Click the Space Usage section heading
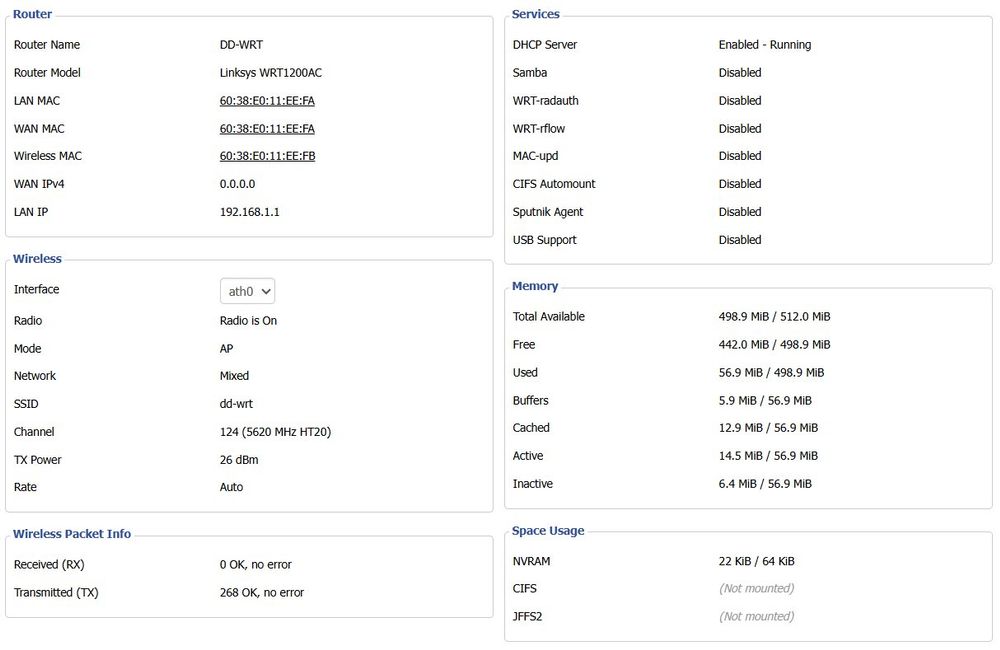The width and height of the screenshot is (1000, 650). pyautogui.click(x=548, y=531)
